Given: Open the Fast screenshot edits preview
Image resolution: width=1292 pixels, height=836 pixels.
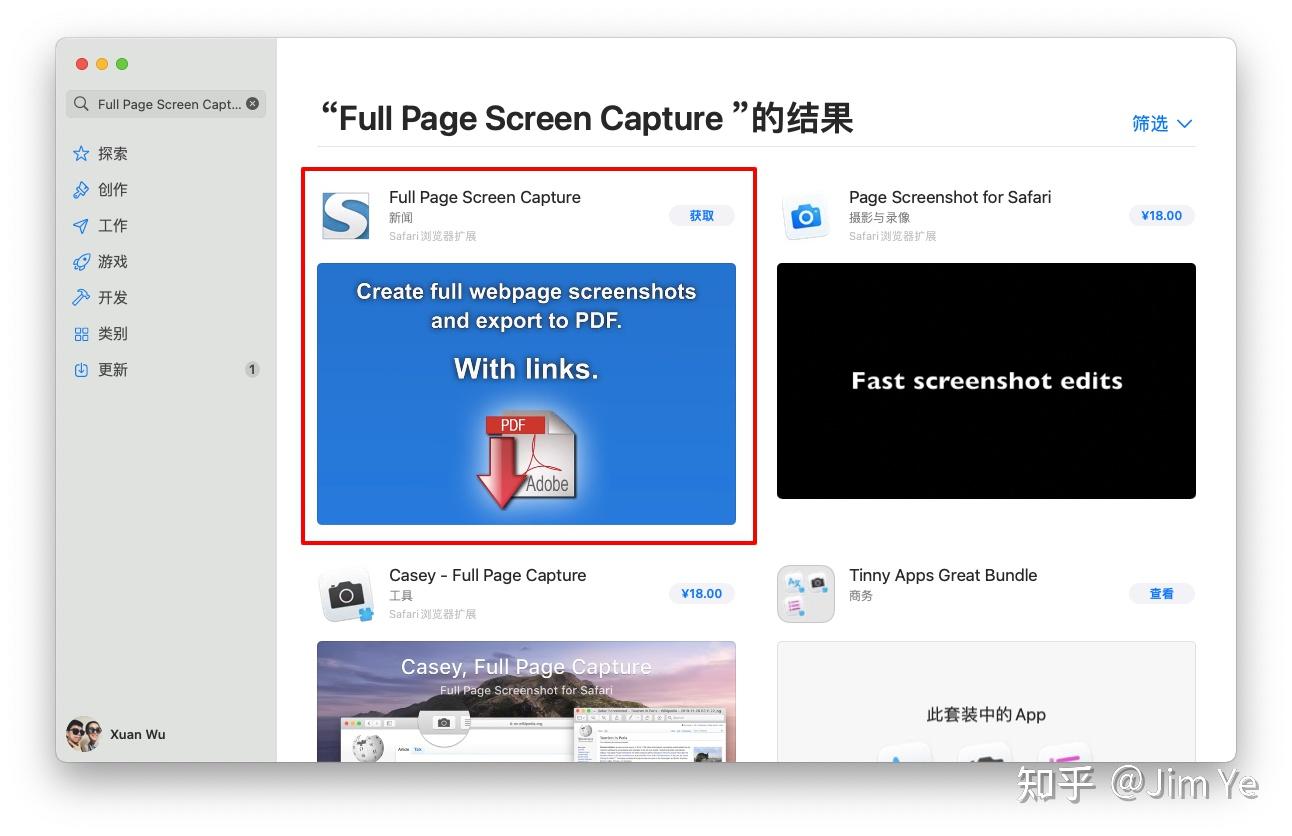Looking at the screenshot, I should pyautogui.click(x=986, y=381).
